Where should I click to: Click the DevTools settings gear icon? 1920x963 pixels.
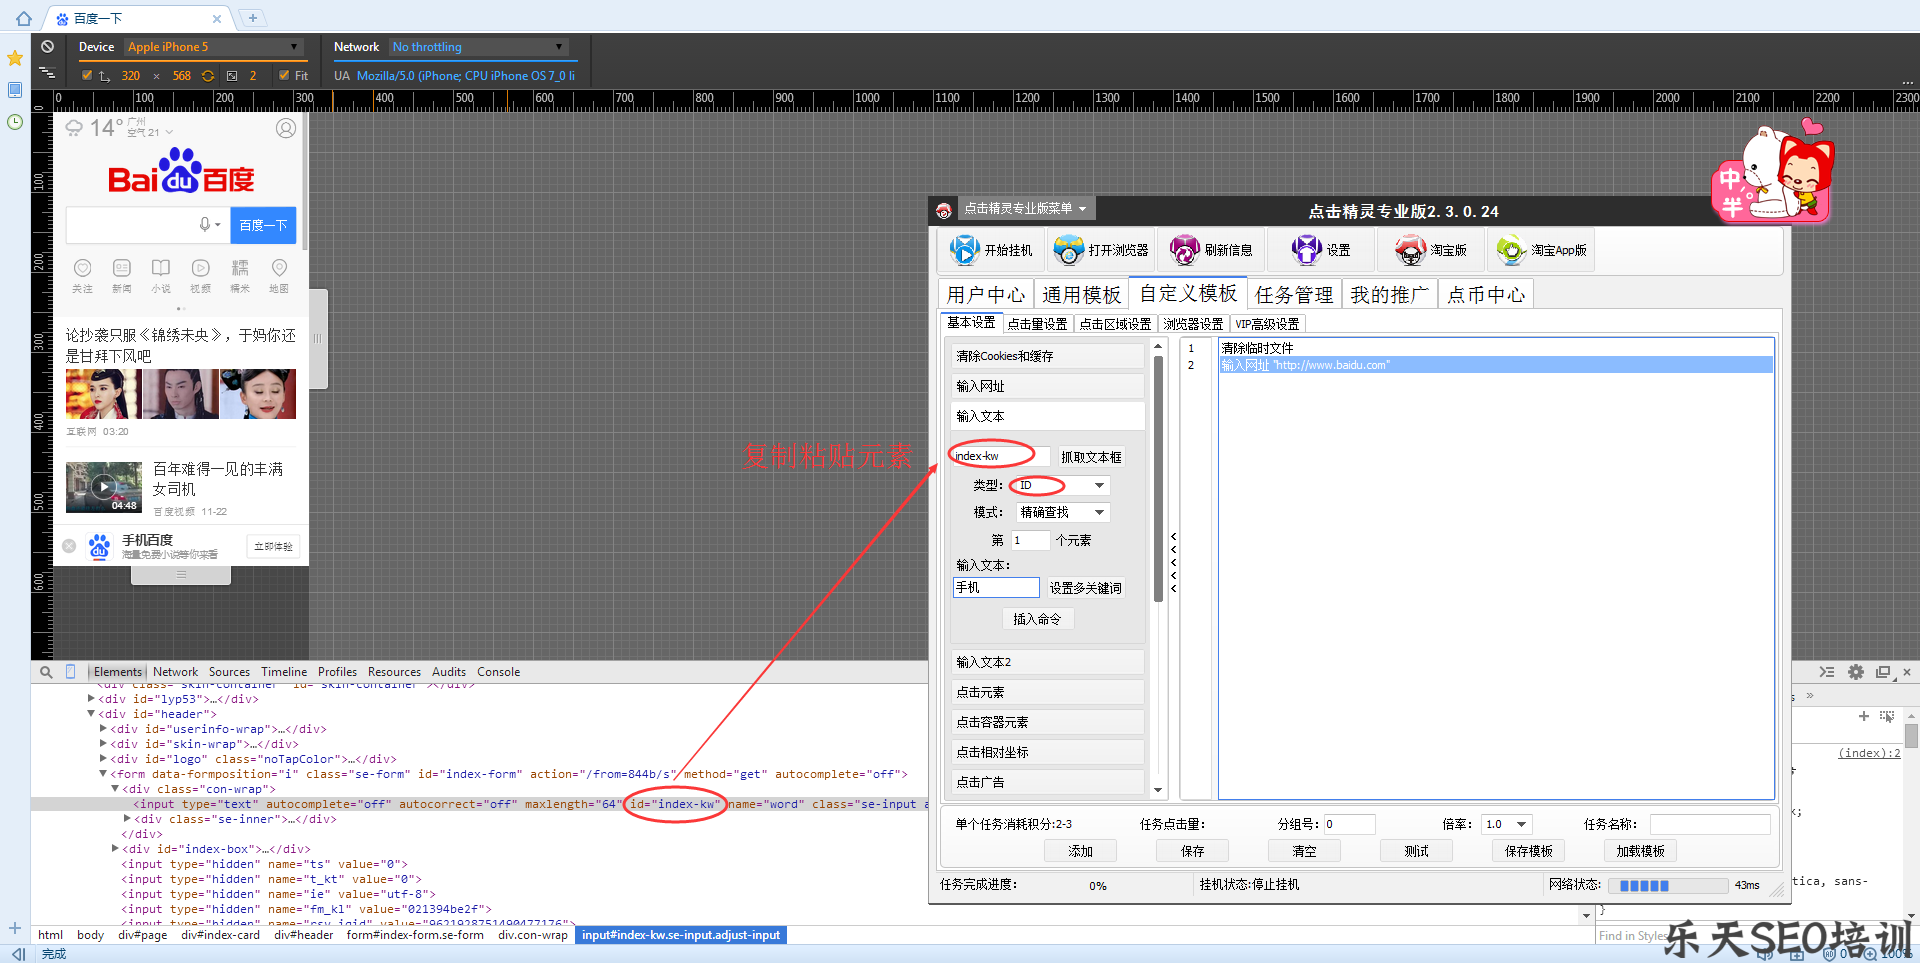click(1856, 672)
